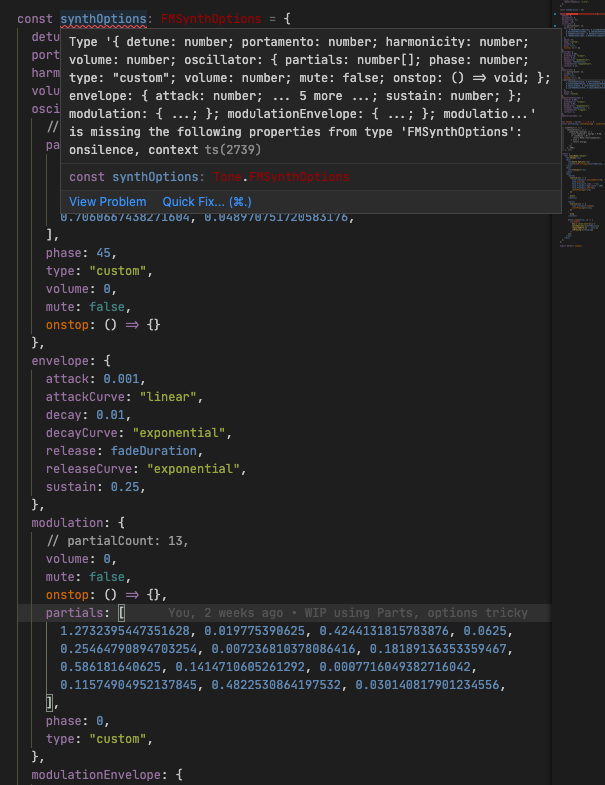Click decay: 0.01 value
The image size is (605, 785).
(x=110, y=415)
